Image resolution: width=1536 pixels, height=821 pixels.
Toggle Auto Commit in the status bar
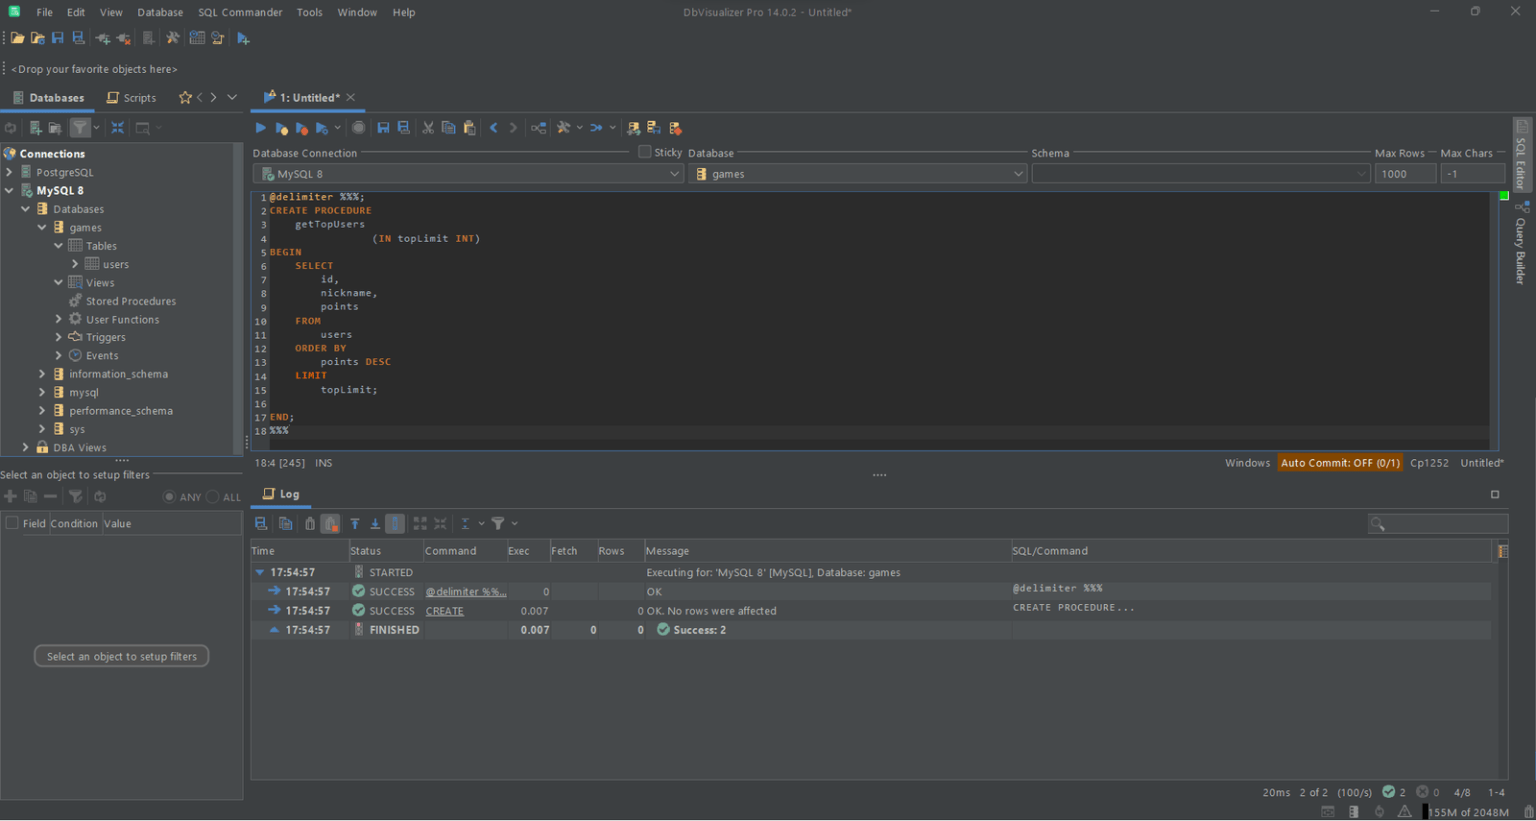coord(1340,462)
